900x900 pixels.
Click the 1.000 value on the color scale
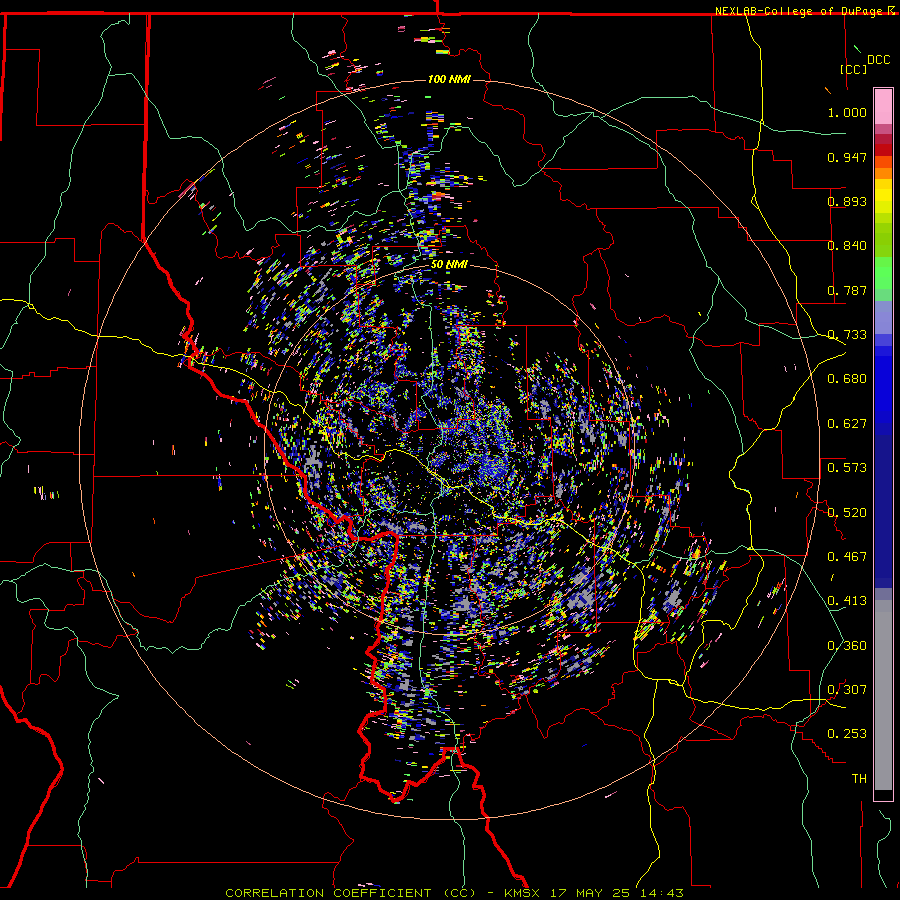[x=847, y=112]
